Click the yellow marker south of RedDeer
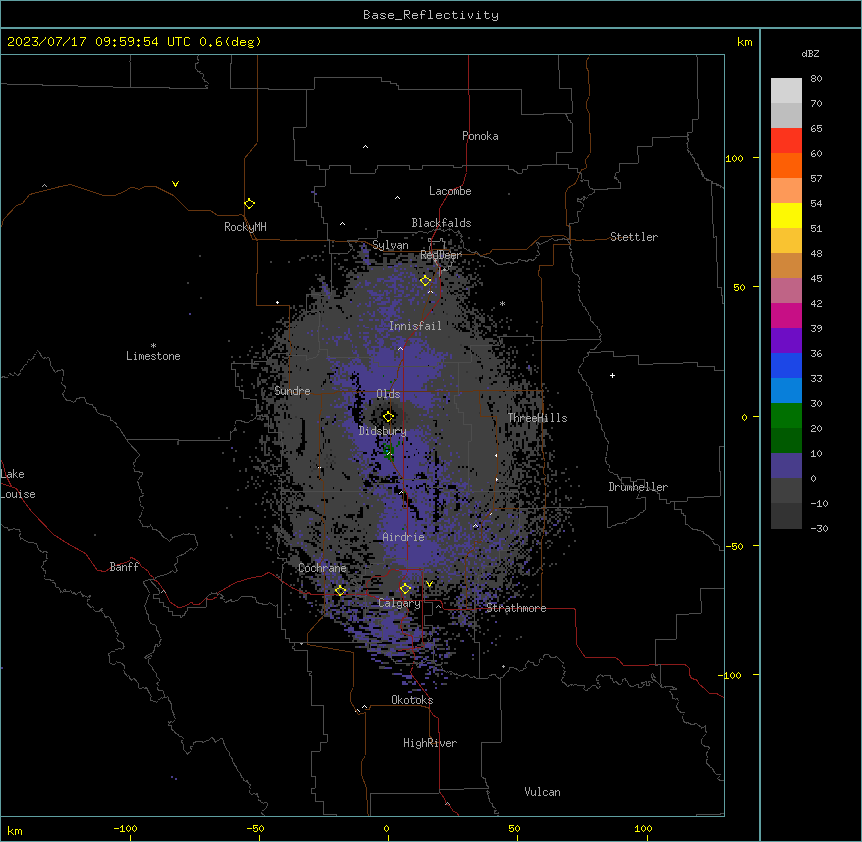The height and width of the screenshot is (842, 862). pyautogui.click(x=425, y=281)
